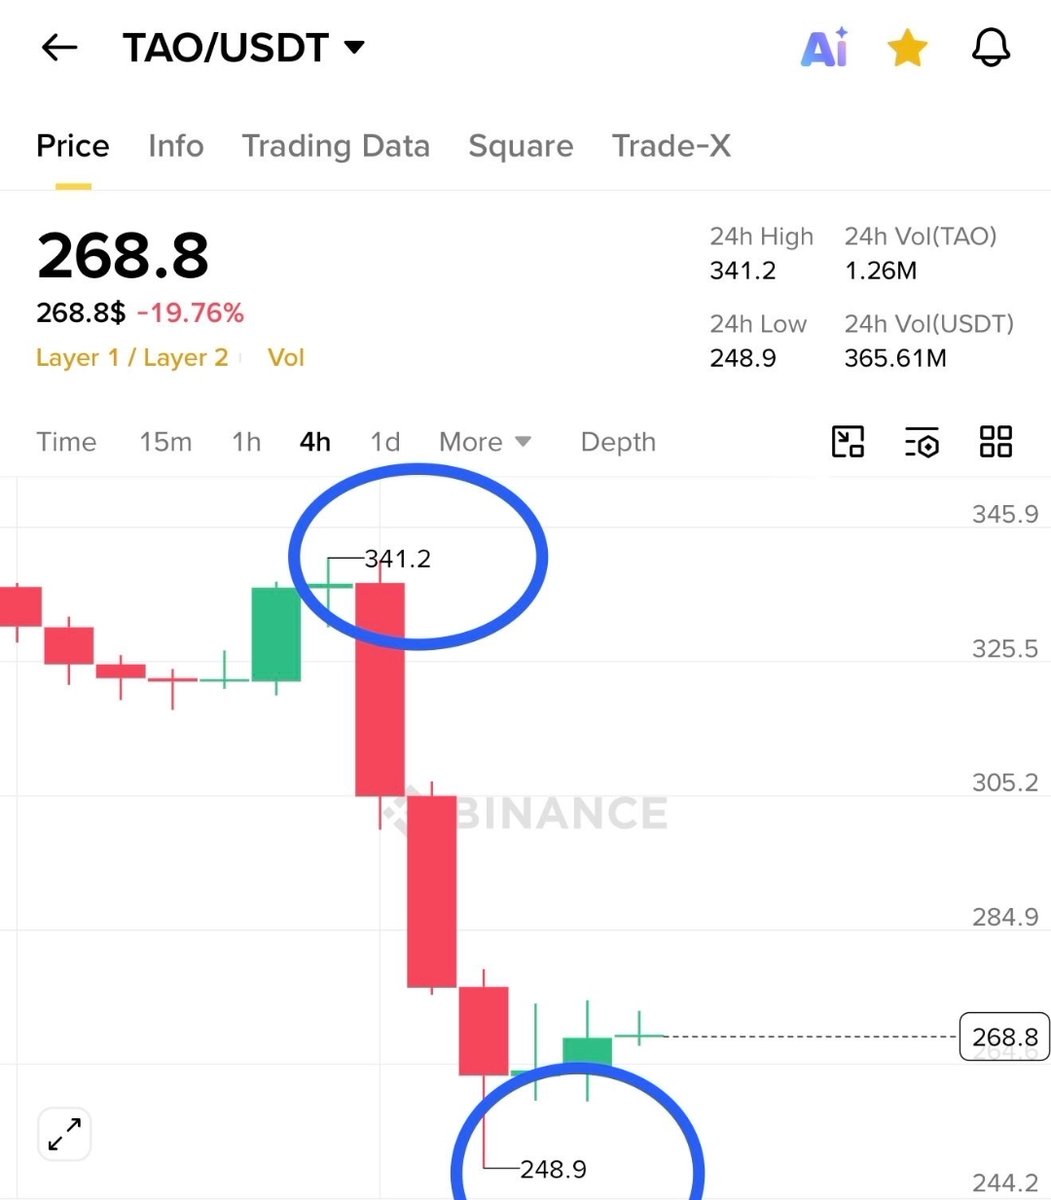Expand chart to fullscreen

pyautogui.click(x=65, y=1135)
